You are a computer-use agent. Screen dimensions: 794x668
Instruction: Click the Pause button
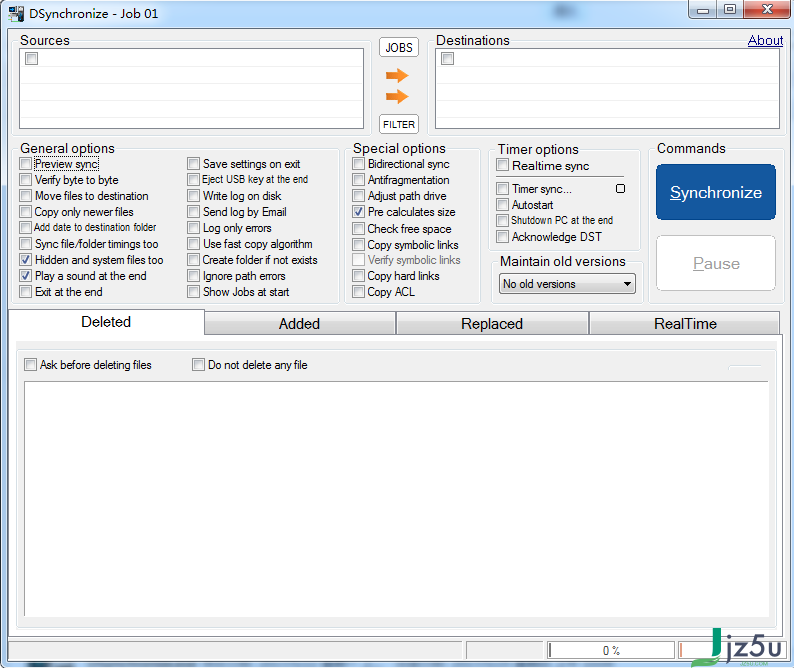point(716,263)
